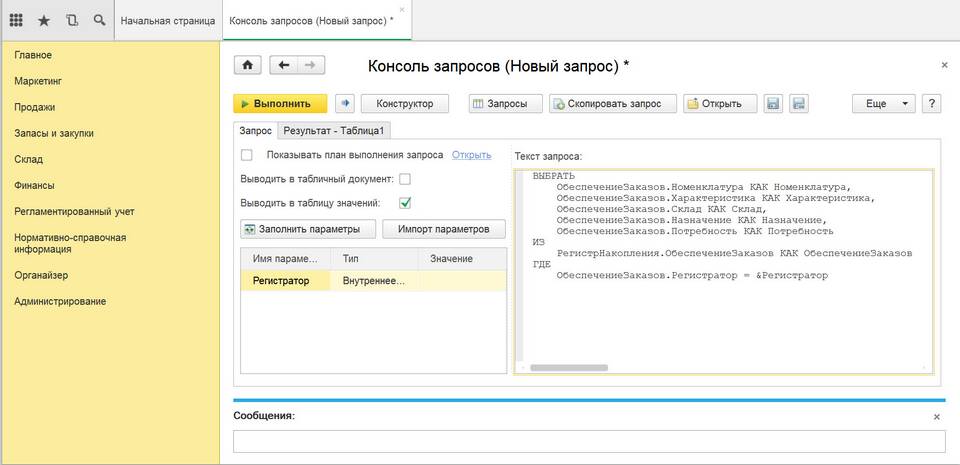Open Главное section
Image resolution: width=960 pixels, height=465 pixels.
click(33, 55)
